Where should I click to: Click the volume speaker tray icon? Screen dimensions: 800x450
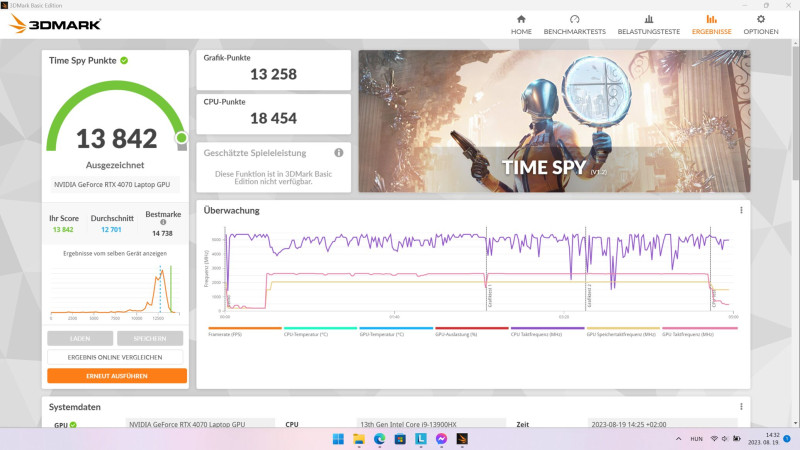click(724, 439)
